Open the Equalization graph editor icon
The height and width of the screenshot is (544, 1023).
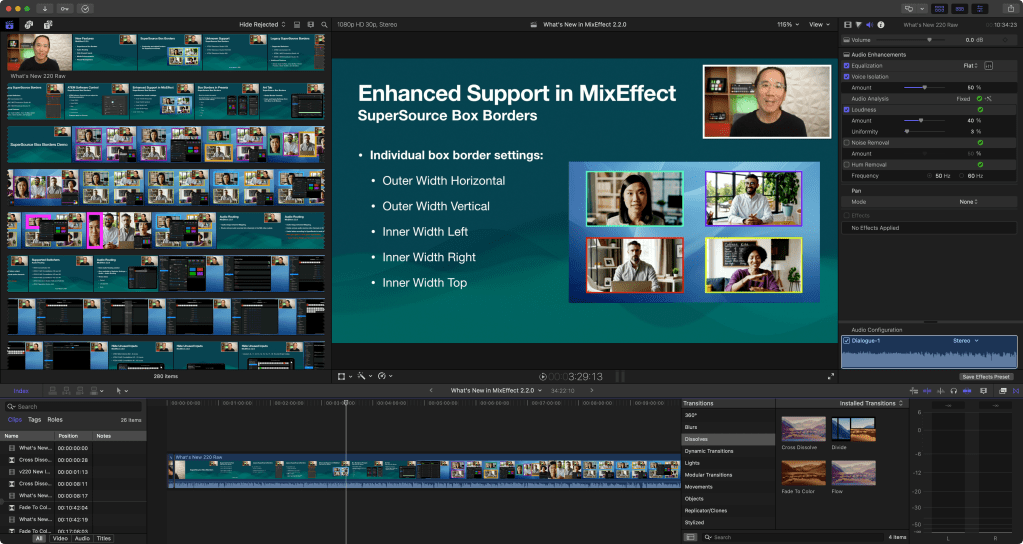tap(988, 65)
